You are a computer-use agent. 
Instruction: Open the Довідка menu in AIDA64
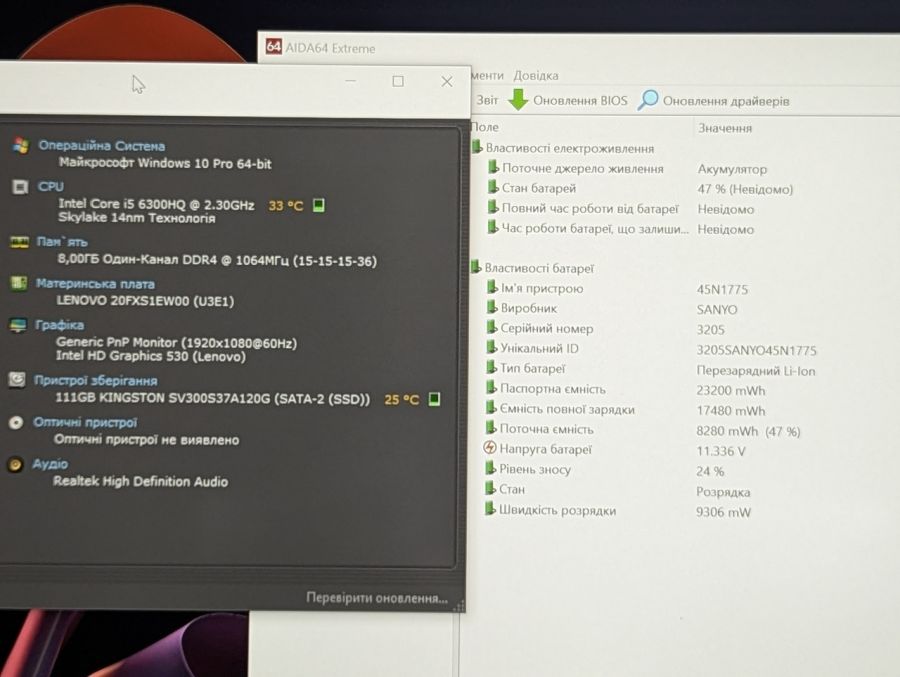pos(536,75)
